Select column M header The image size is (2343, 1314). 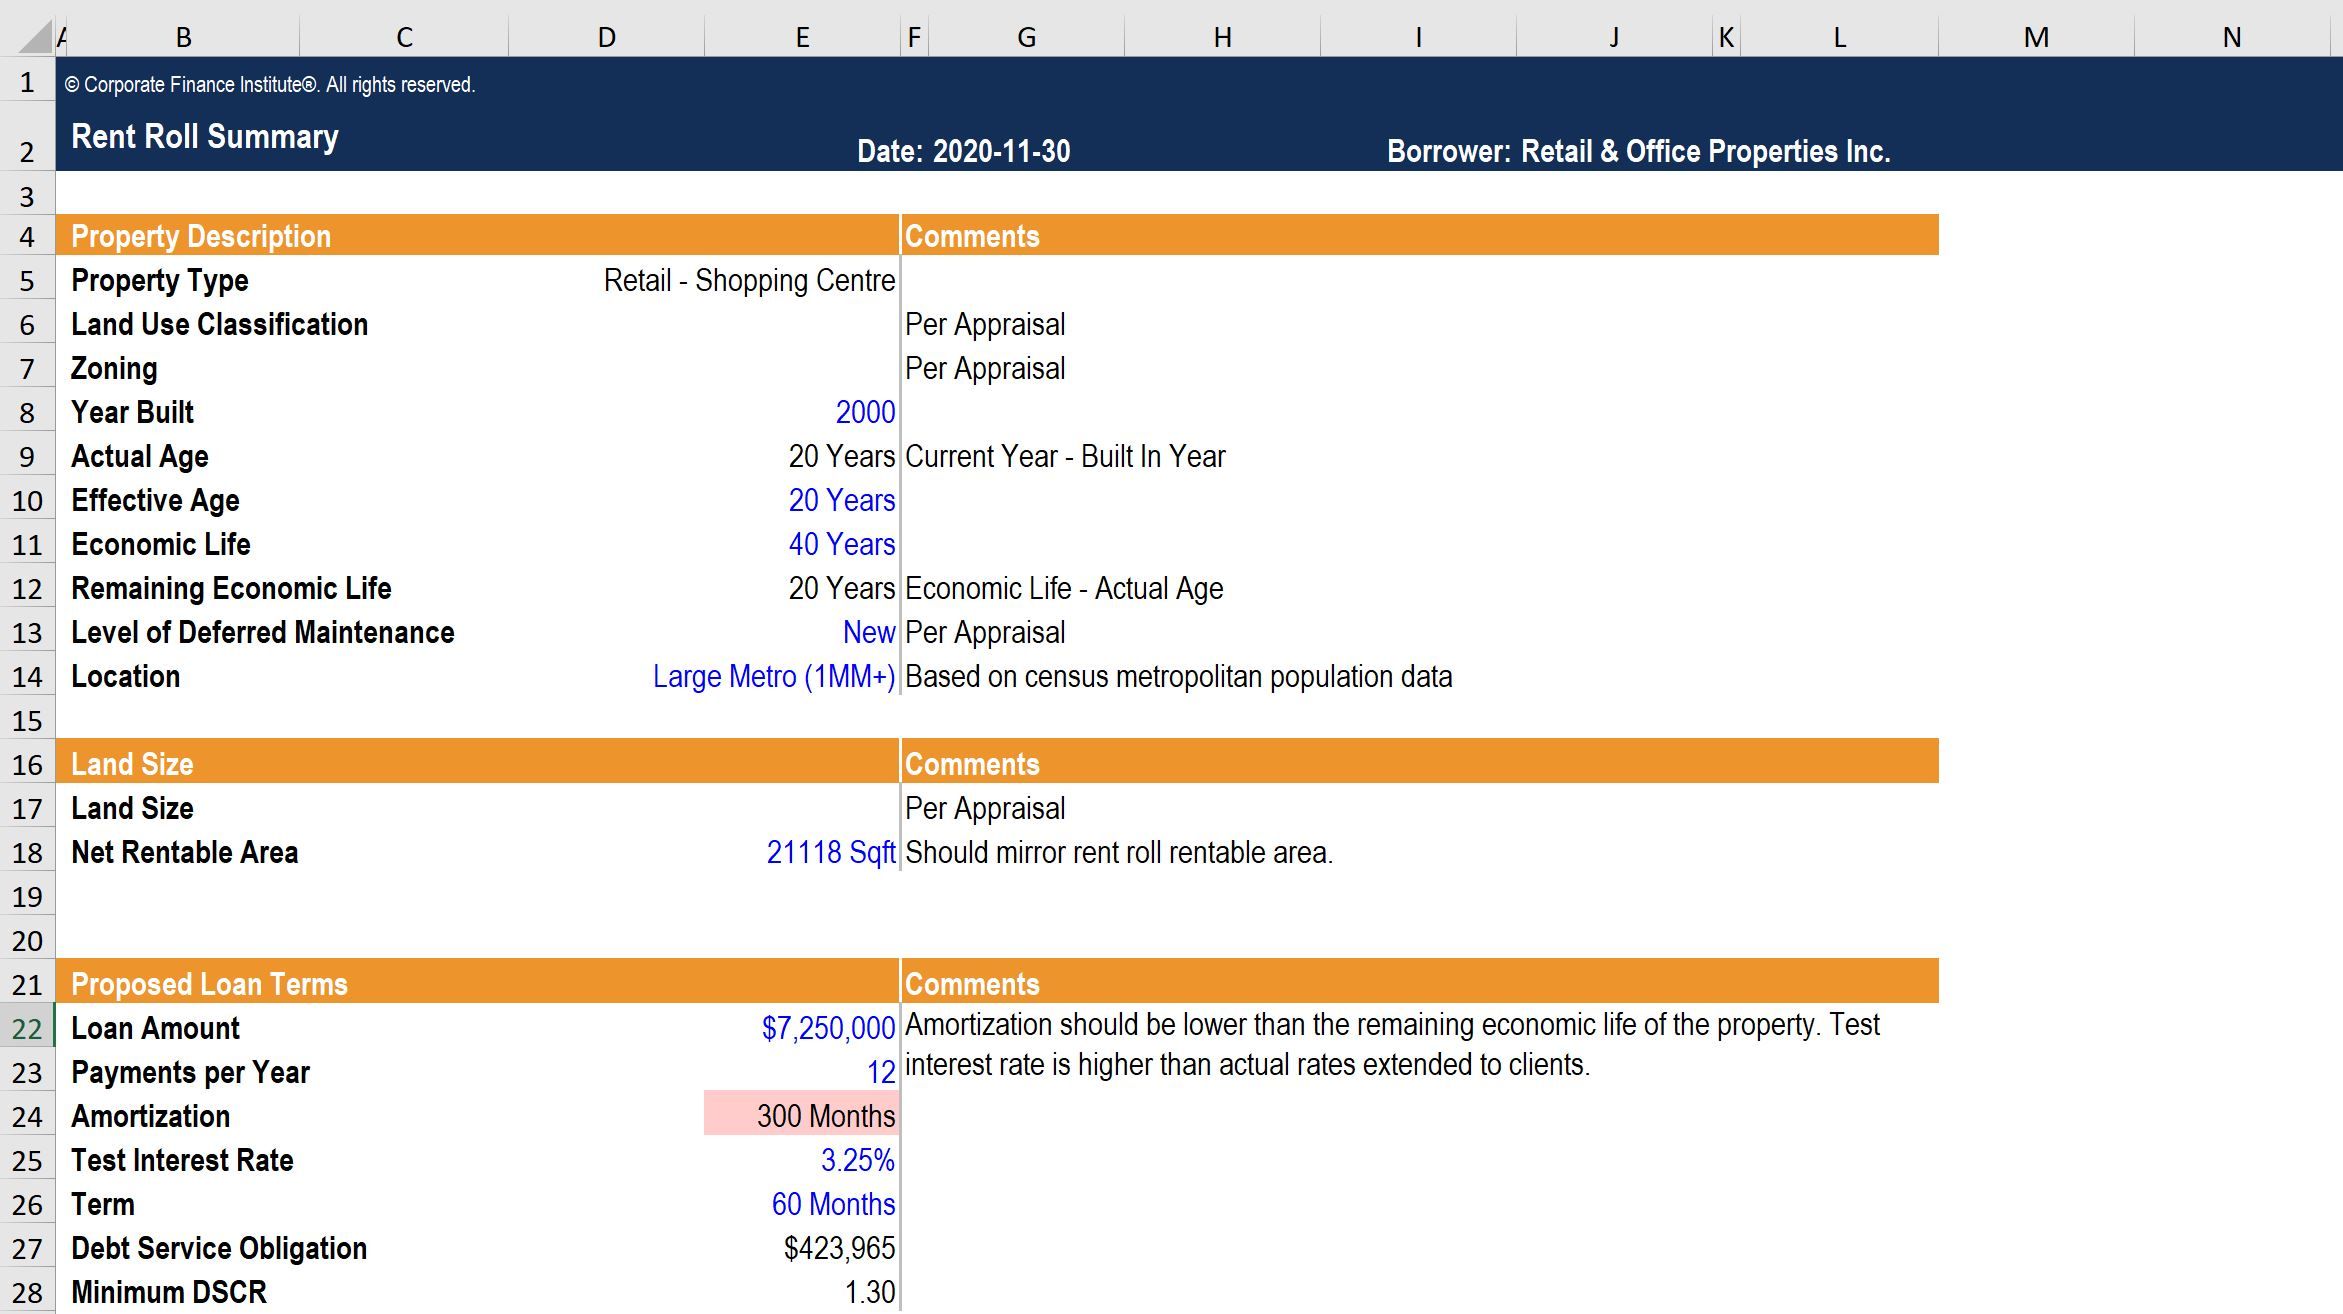[2036, 38]
